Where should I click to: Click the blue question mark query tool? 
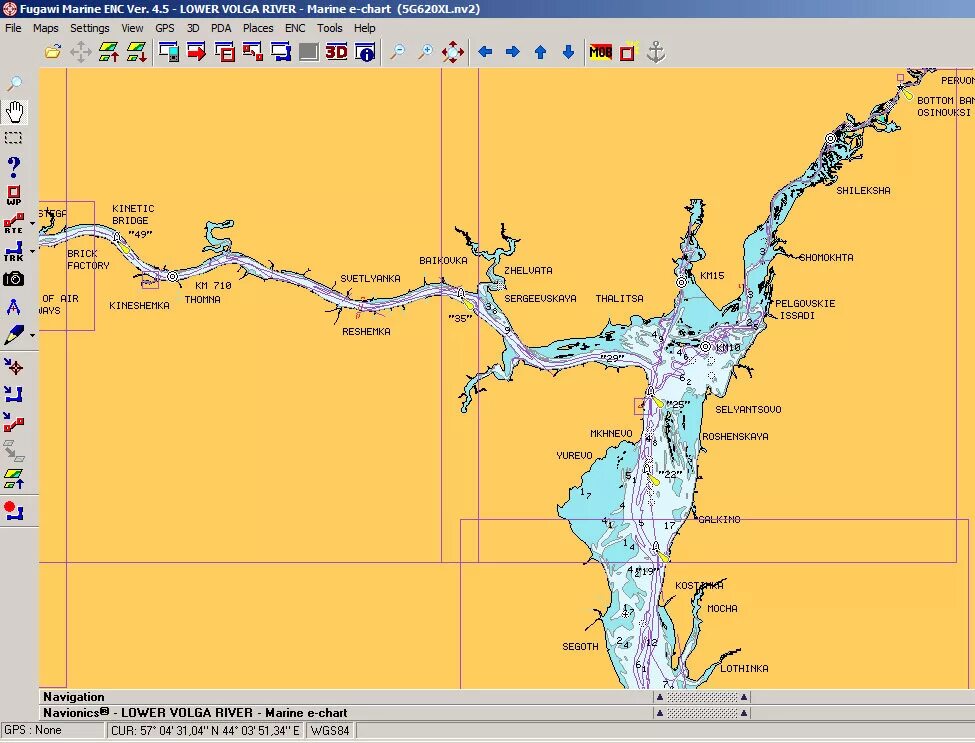point(14,167)
